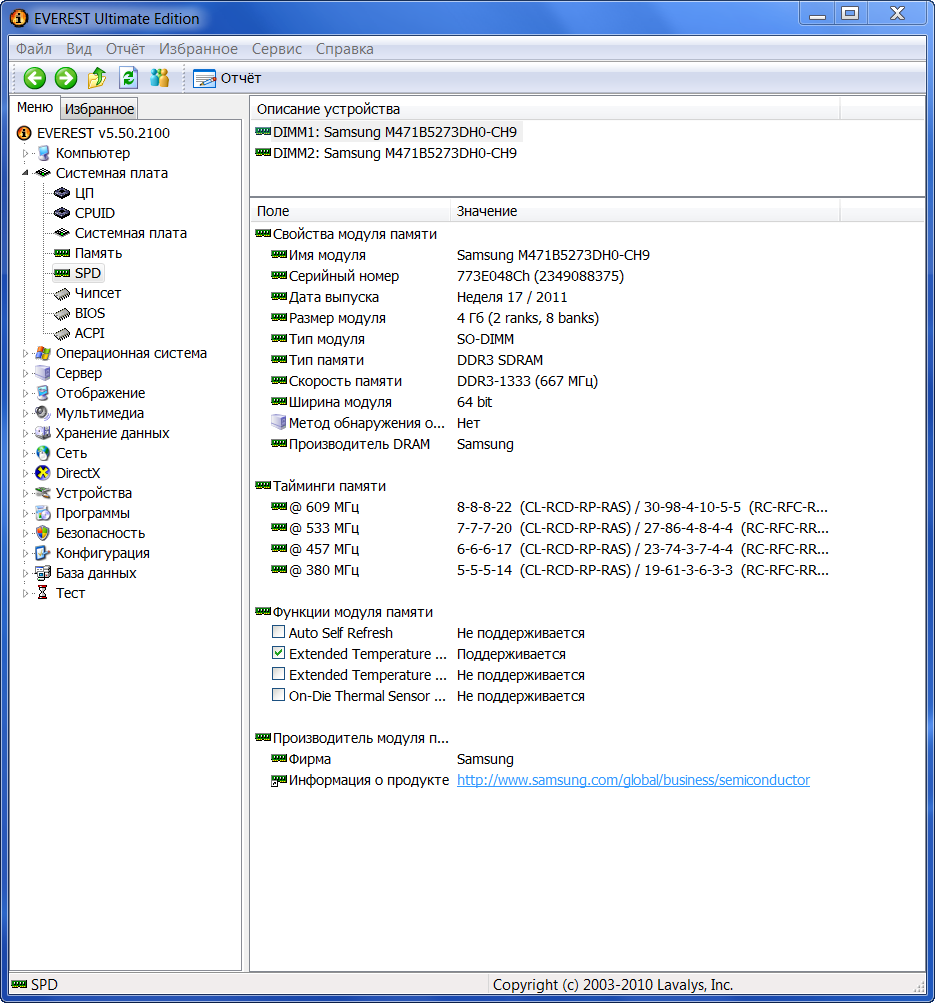
Task: Expand the Компьютер tree node arrow
Action: coord(26,154)
